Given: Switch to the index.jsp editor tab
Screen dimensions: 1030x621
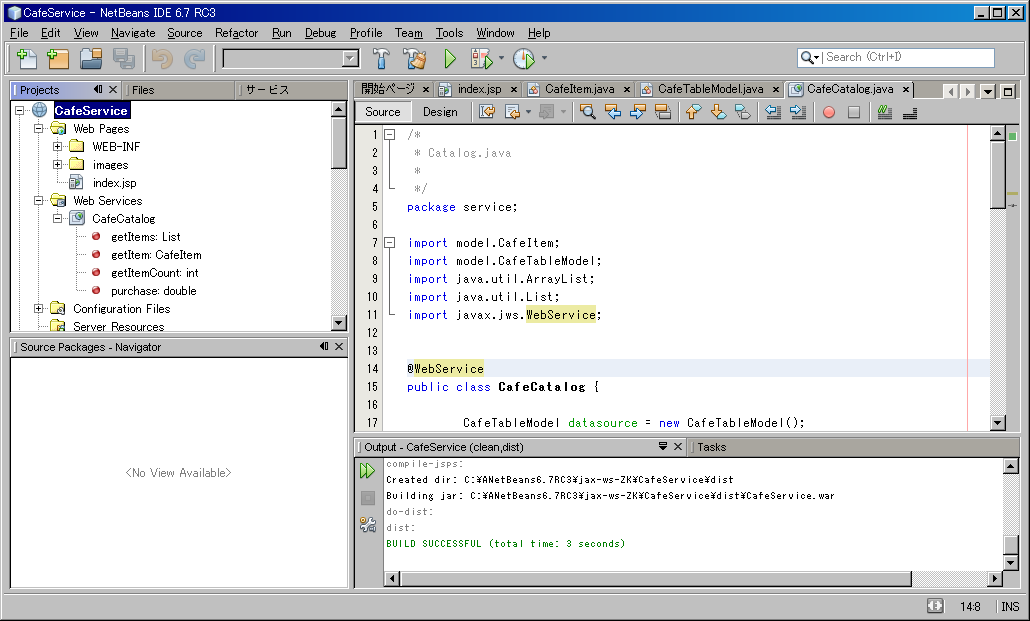Looking at the screenshot, I should click(479, 89).
